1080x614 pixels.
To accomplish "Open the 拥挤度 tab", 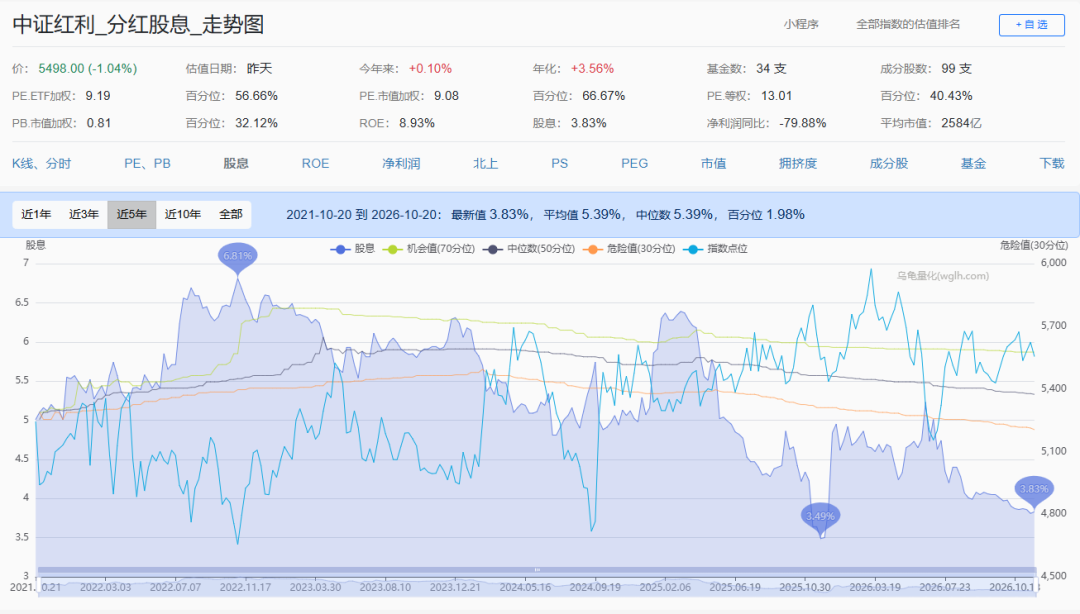I will pyautogui.click(x=798, y=163).
